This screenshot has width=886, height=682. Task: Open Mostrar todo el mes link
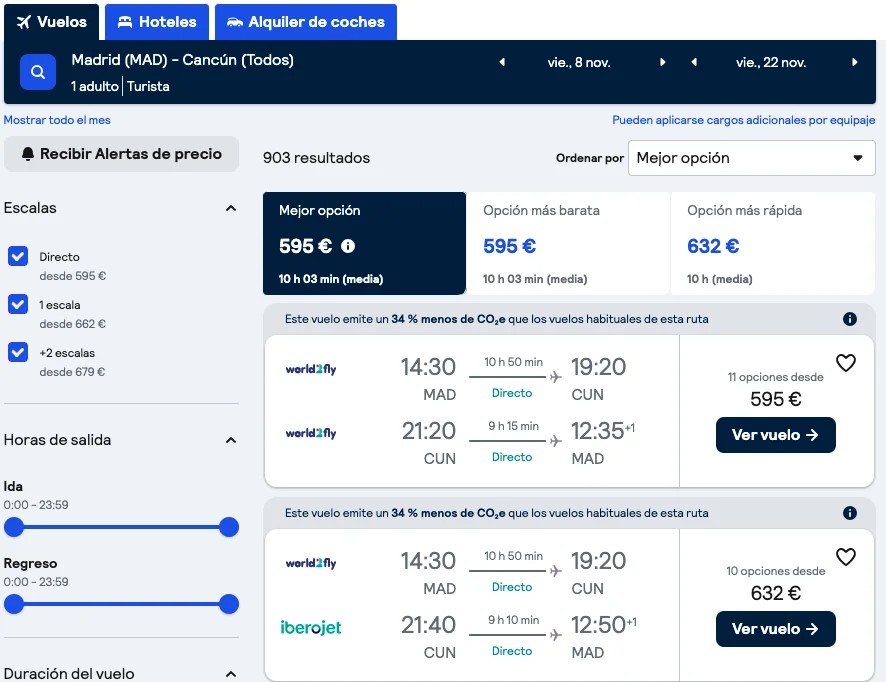(x=57, y=120)
